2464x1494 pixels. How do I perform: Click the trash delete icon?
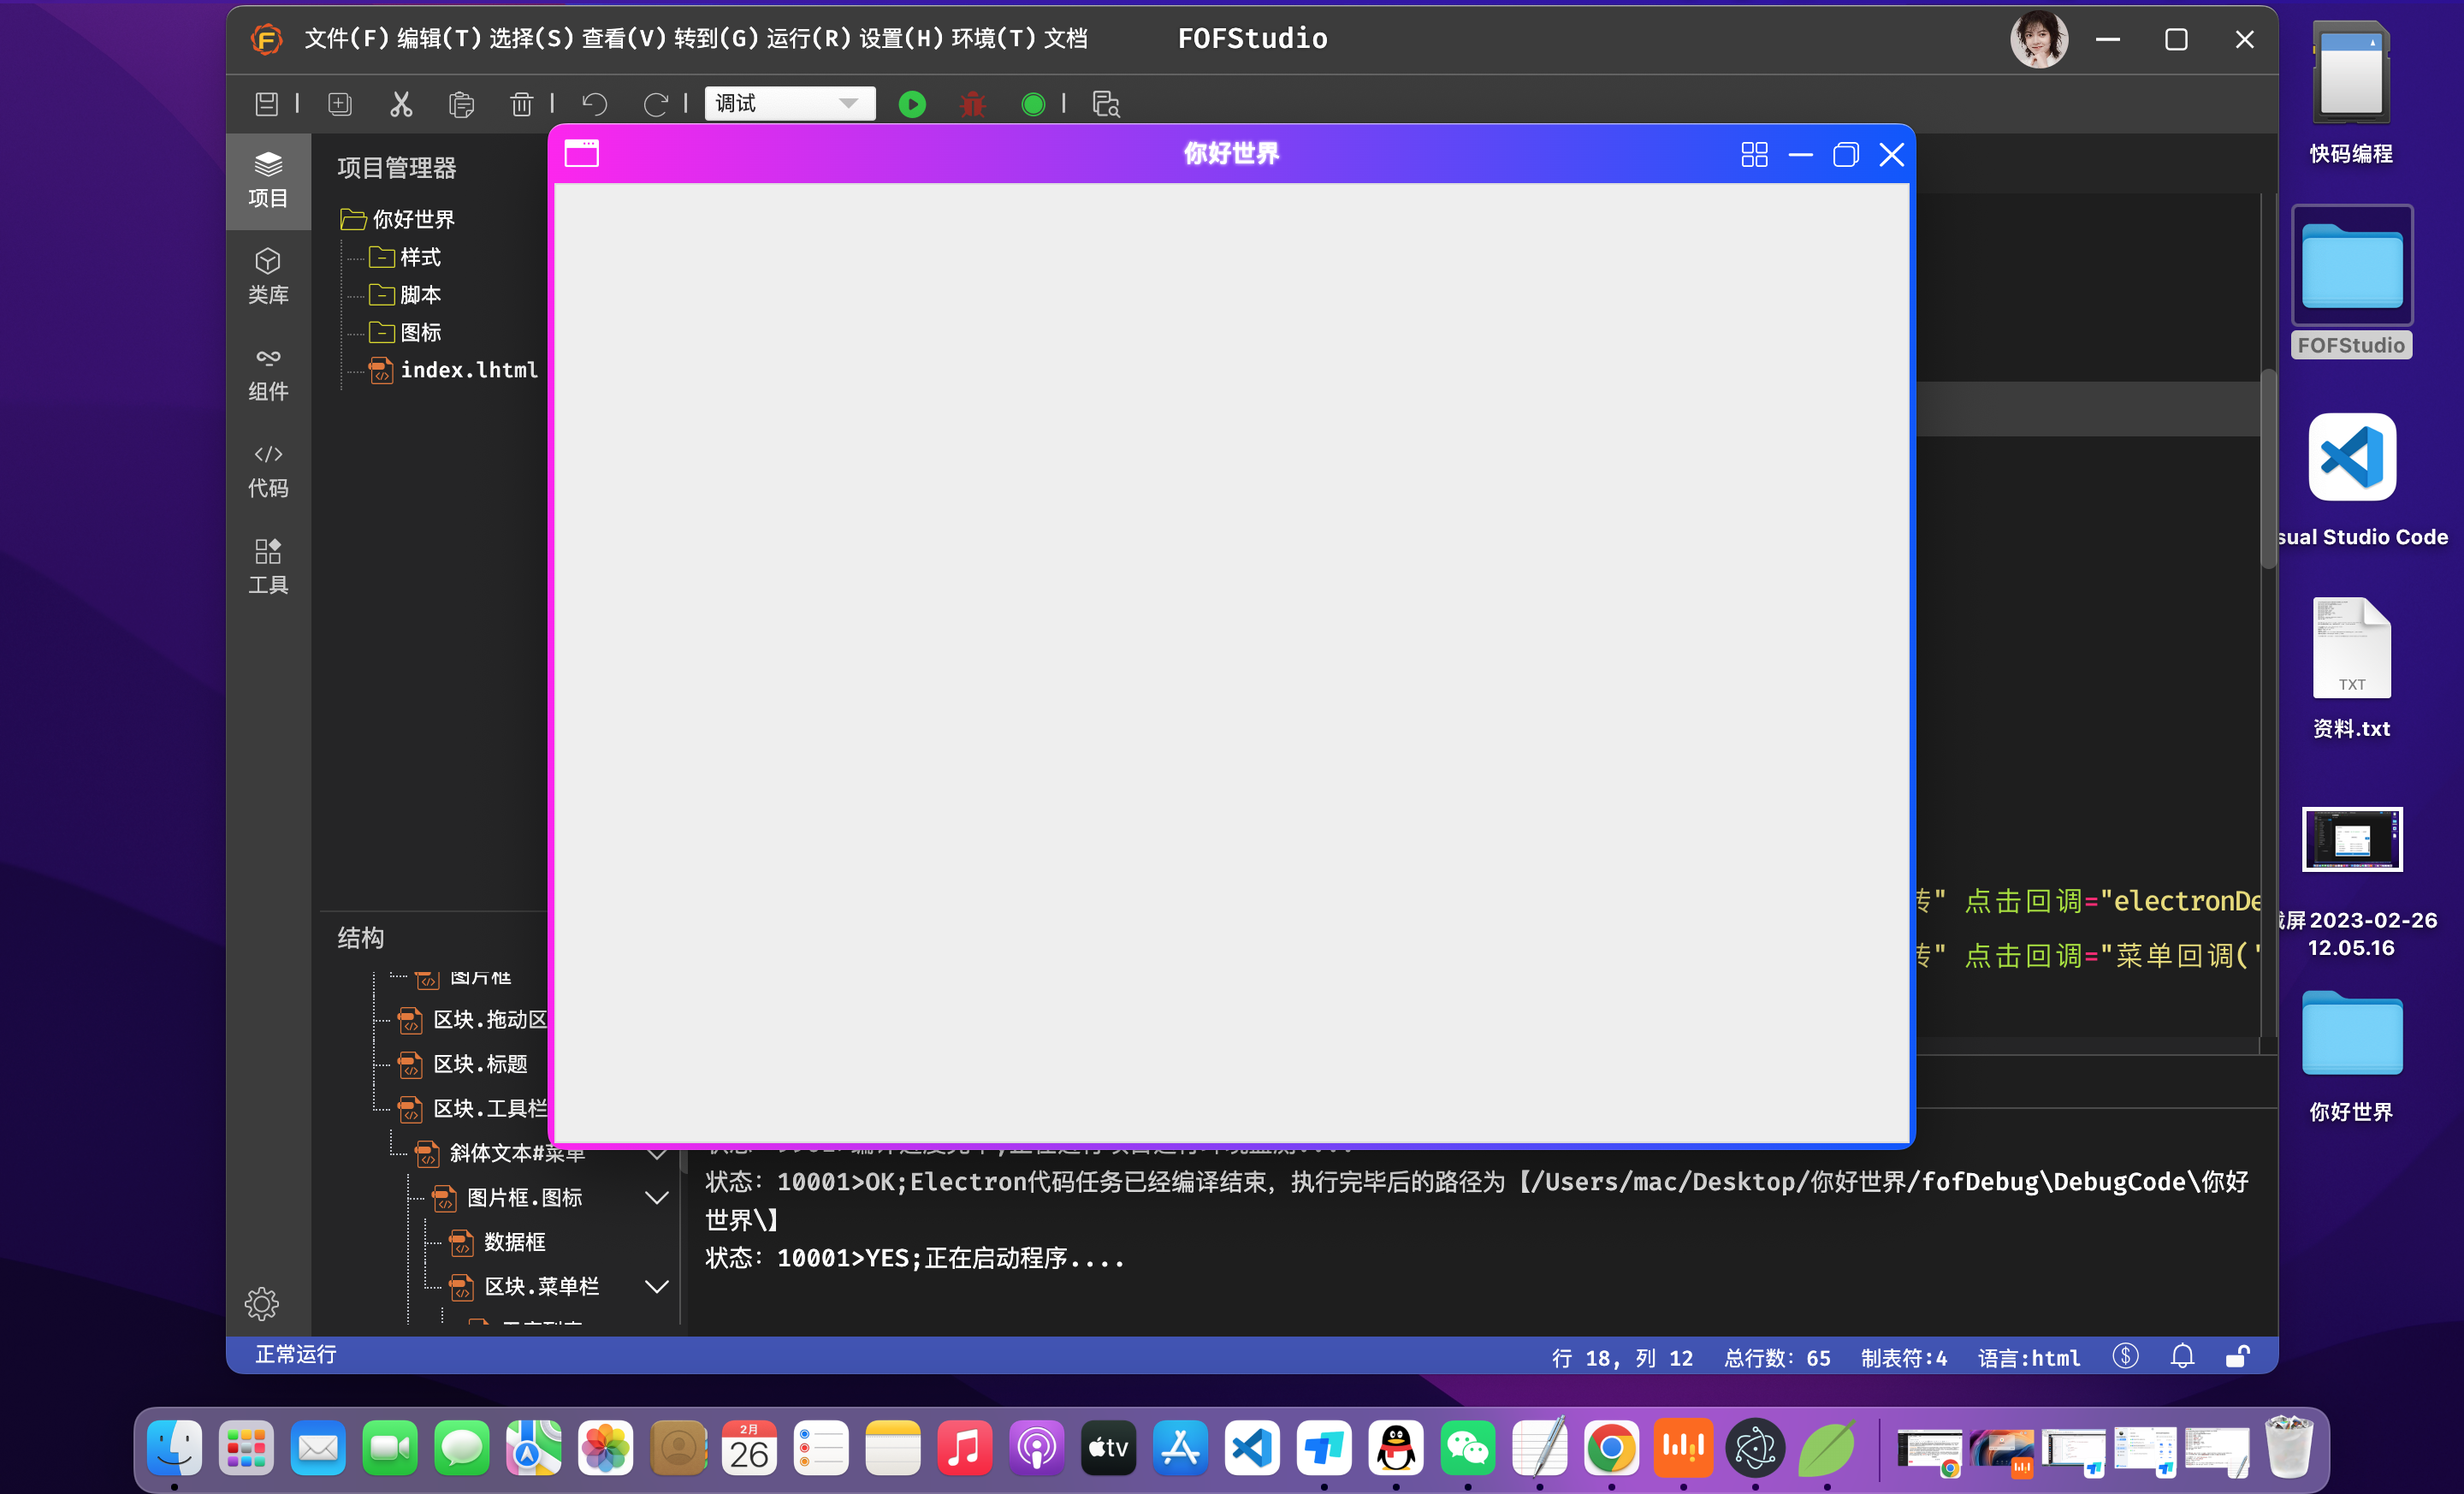point(522,103)
